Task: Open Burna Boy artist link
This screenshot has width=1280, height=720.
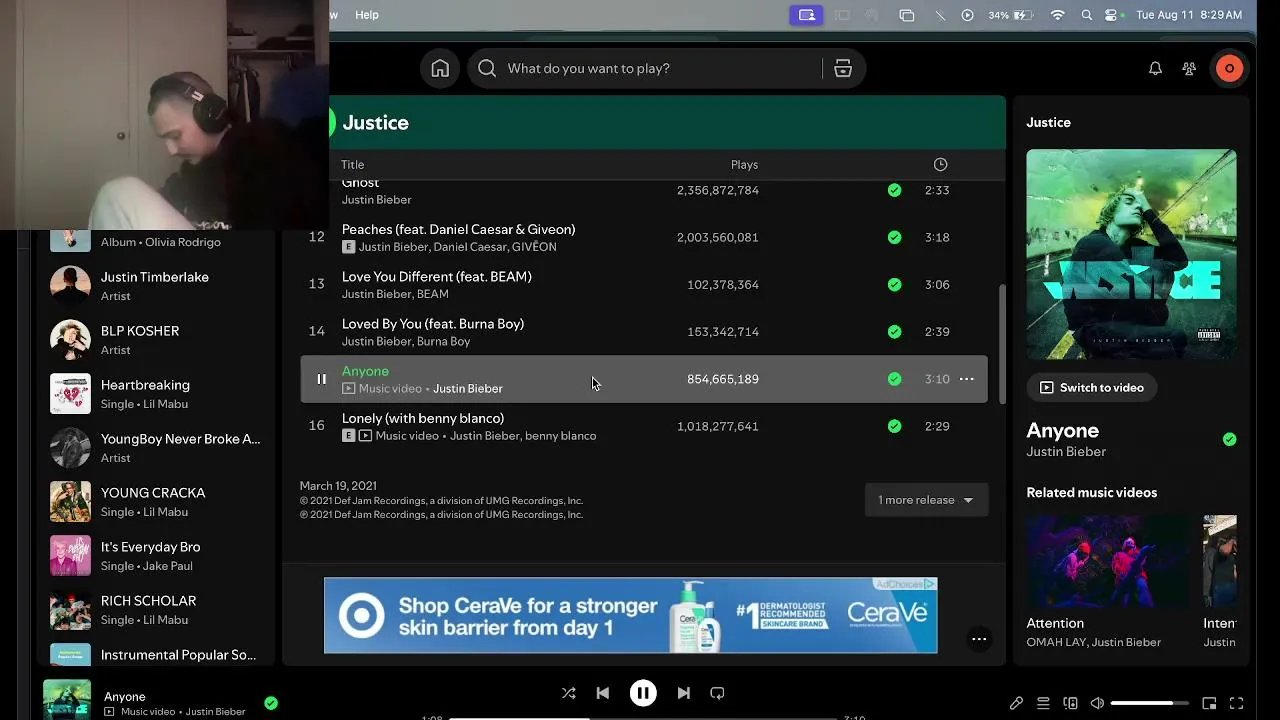Action: coord(443,342)
